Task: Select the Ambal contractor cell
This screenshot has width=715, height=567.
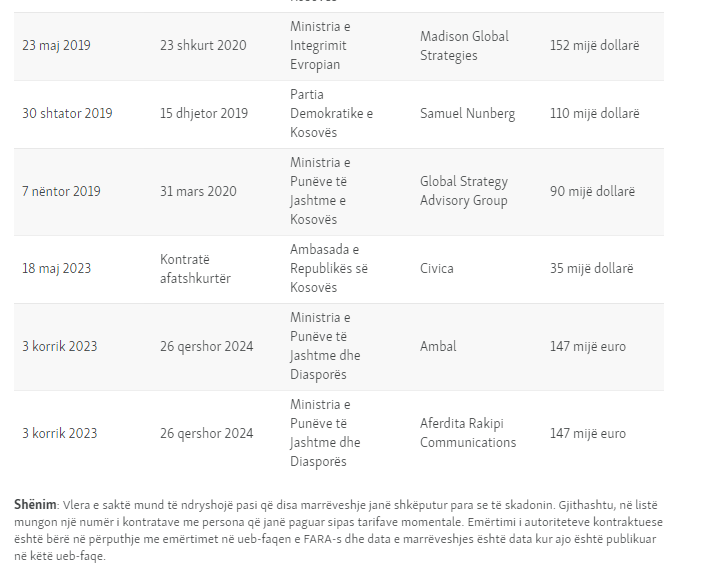Action: [x=438, y=347]
